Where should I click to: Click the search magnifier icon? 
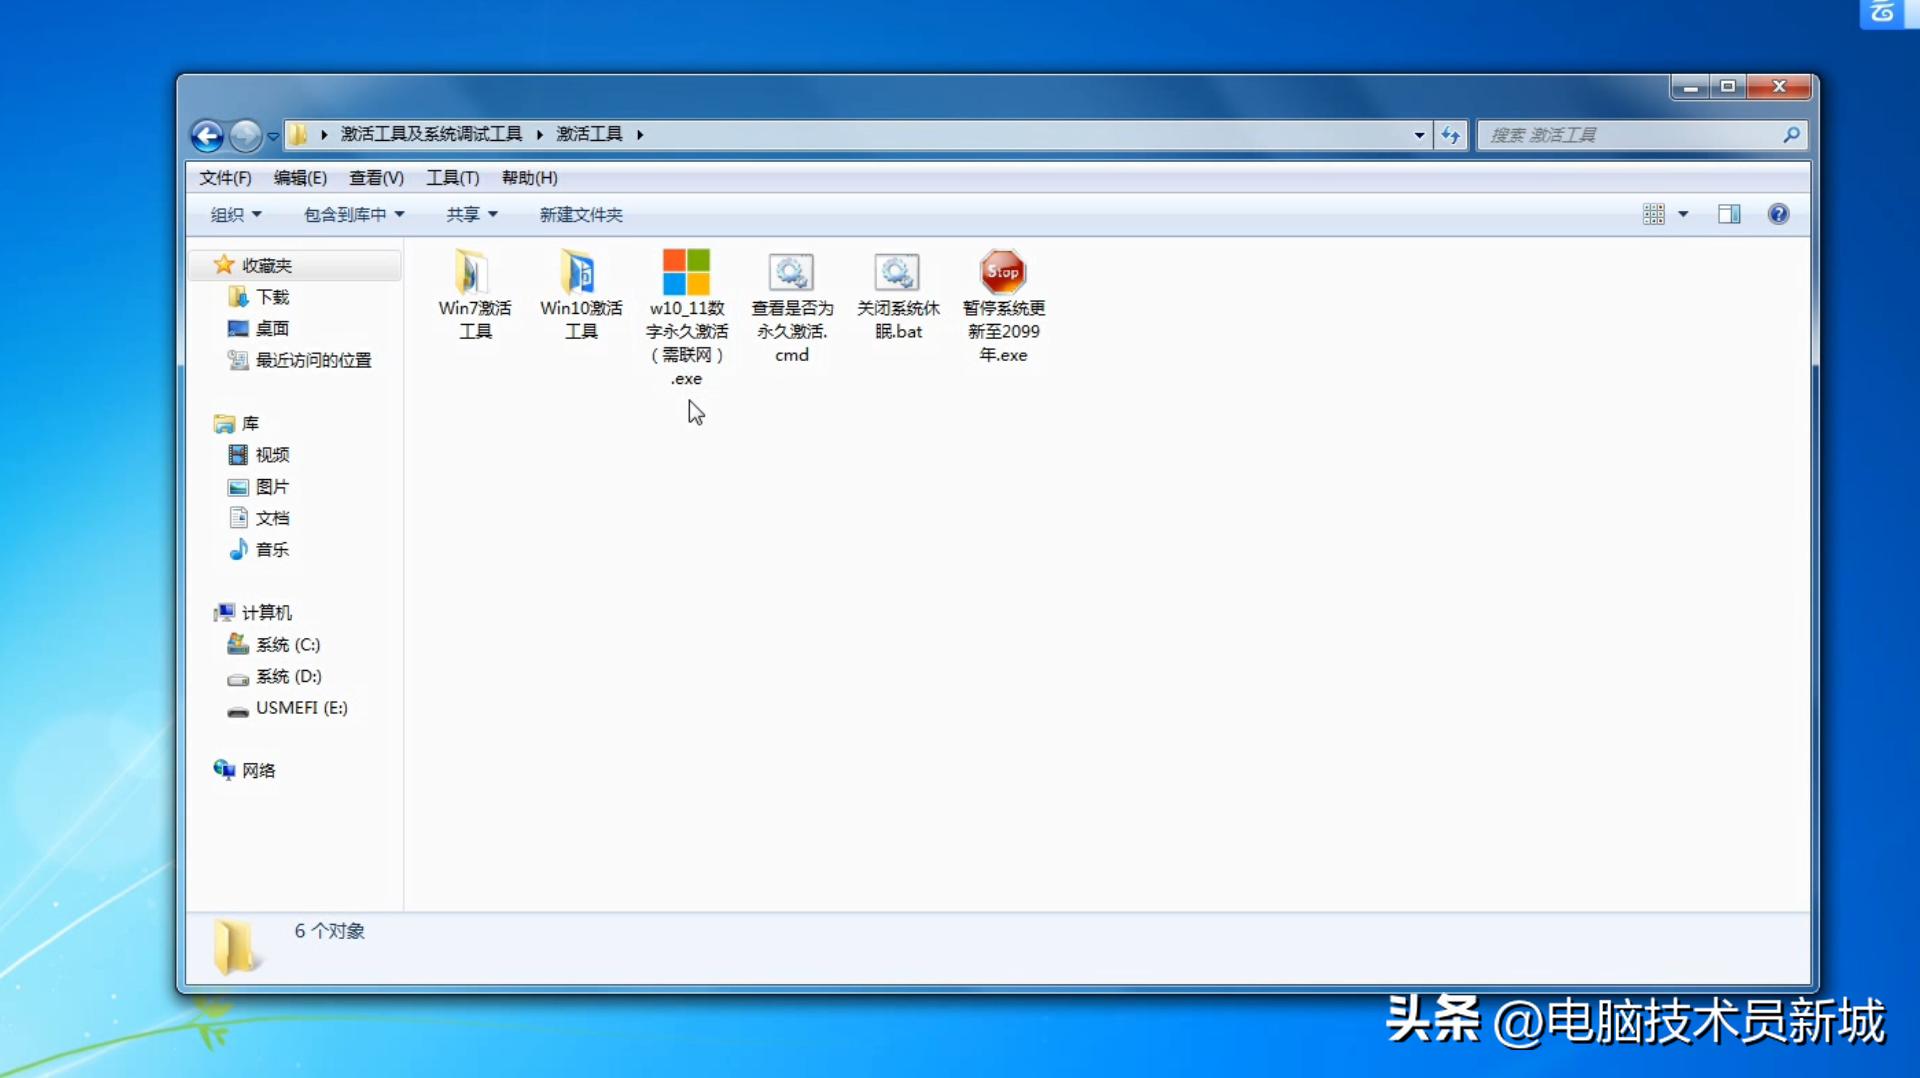click(x=1791, y=134)
